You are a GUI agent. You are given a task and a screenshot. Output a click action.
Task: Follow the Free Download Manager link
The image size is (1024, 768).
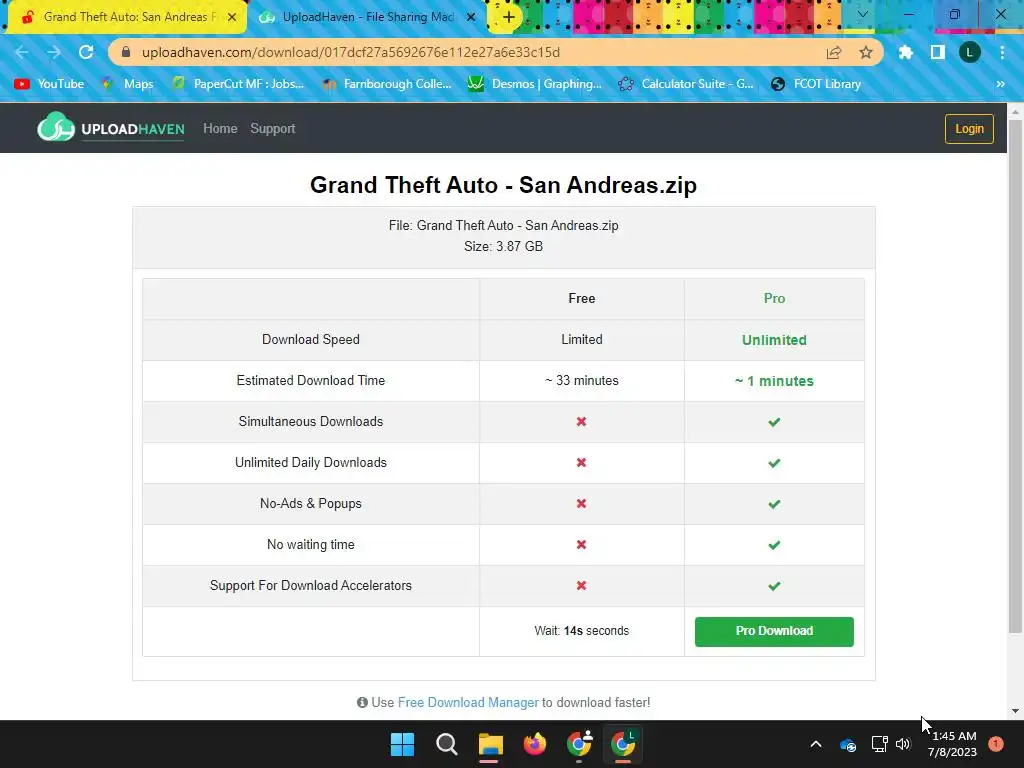468,703
